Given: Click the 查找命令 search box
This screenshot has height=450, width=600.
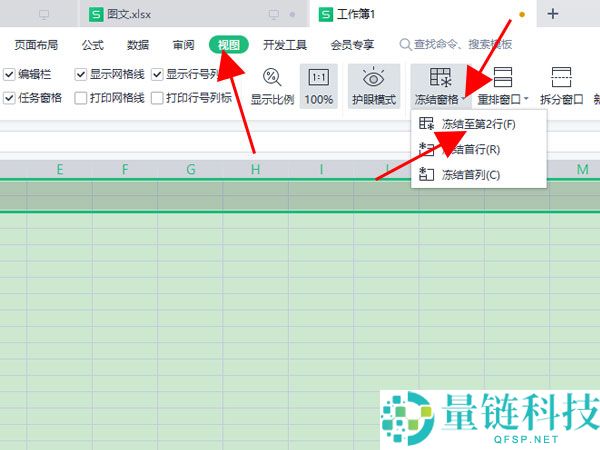Looking at the screenshot, I should [x=462, y=45].
